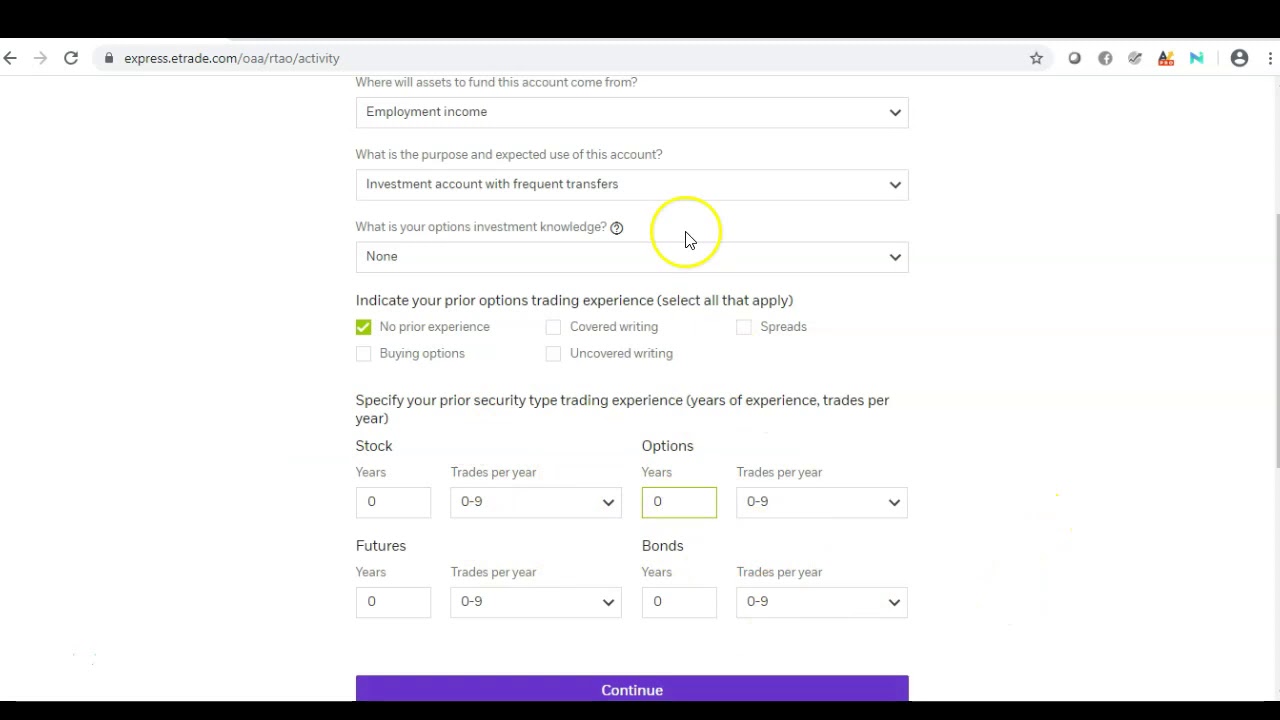Click the blue N extension icon
Viewport: 1280px width, 720px height.
point(1196,59)
